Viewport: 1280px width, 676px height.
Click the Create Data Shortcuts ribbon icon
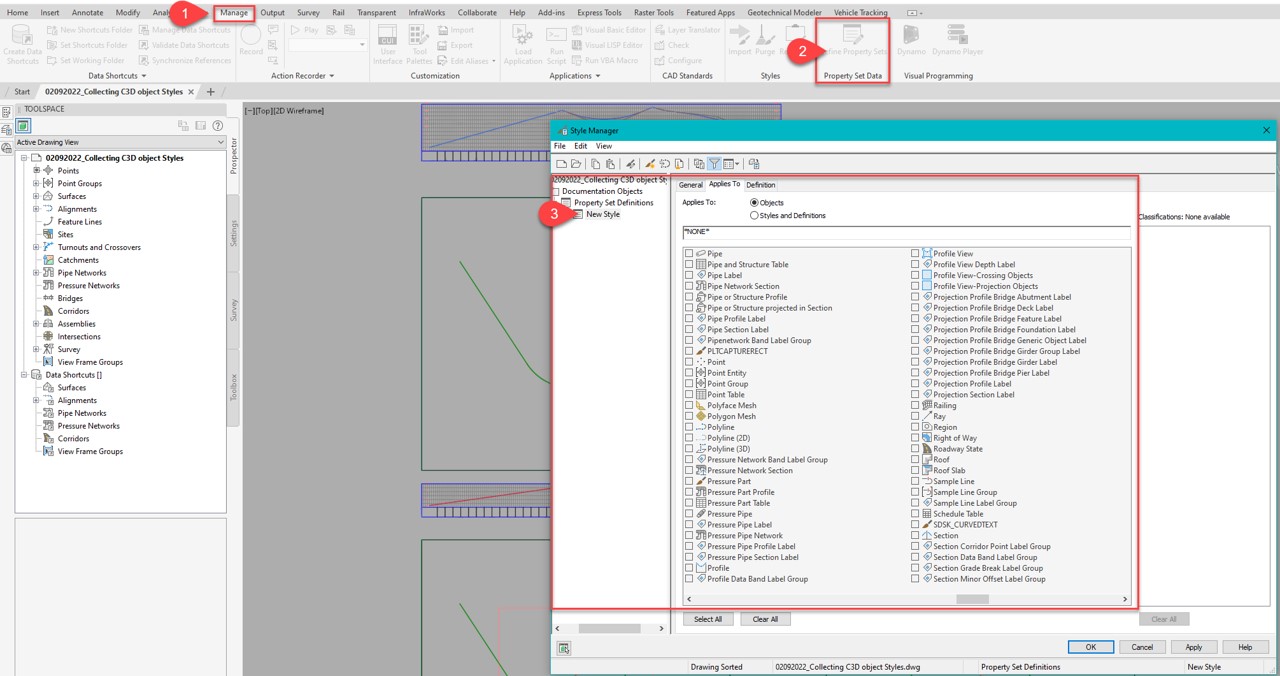22,45
